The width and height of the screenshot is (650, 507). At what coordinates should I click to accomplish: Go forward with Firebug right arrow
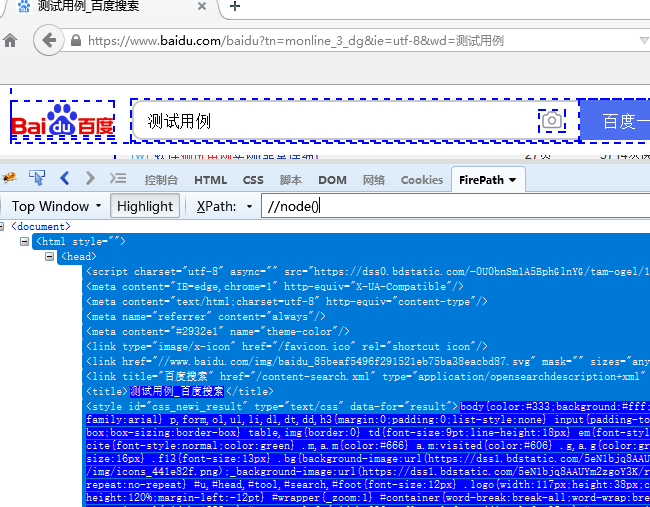90,178
